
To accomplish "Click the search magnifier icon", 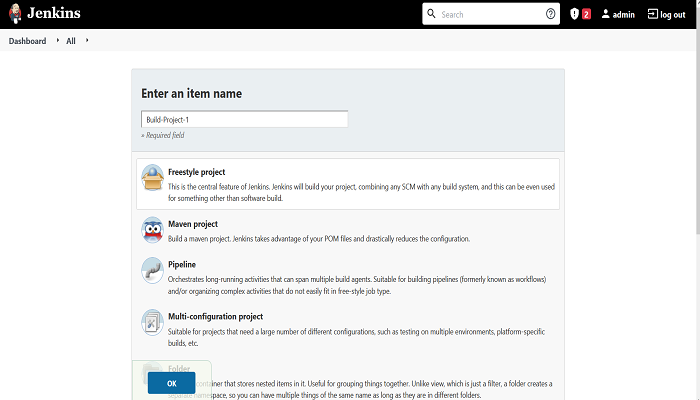I will coord(431,13).
